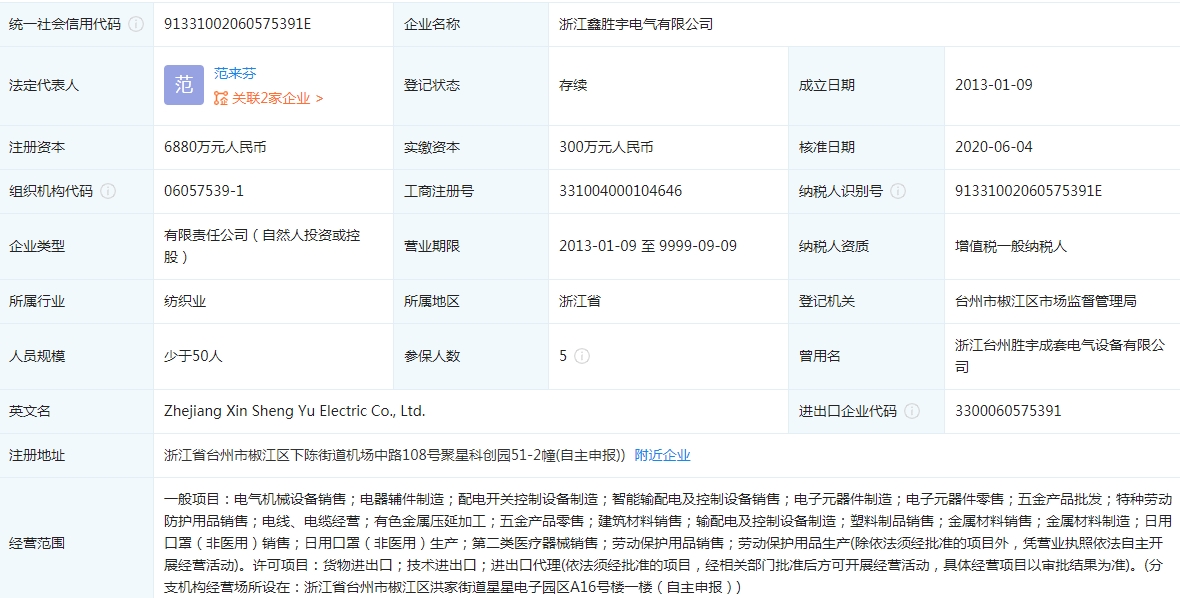Click the 经营范围 business scope description
The height and width of the screenshot is (598, 1180).
[x=667, y=542]
